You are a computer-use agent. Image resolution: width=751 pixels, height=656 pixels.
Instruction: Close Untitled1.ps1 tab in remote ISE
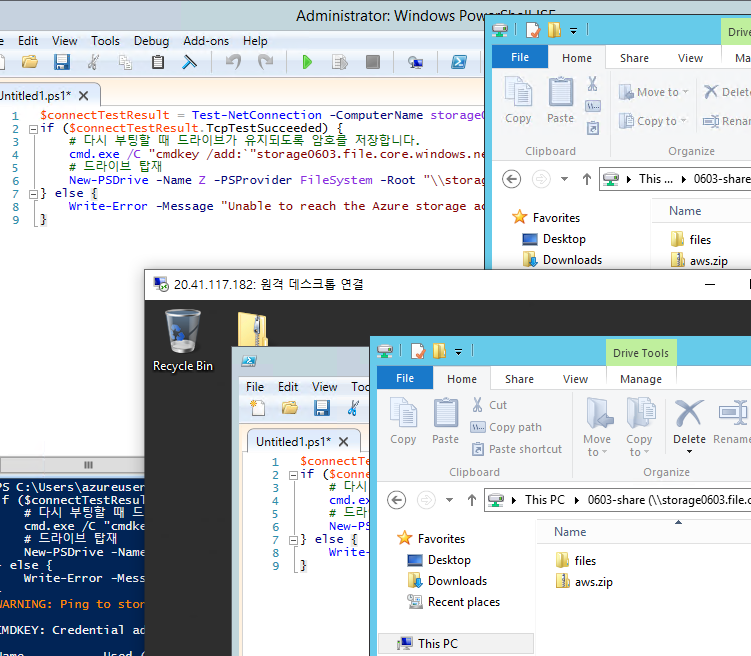343,441
